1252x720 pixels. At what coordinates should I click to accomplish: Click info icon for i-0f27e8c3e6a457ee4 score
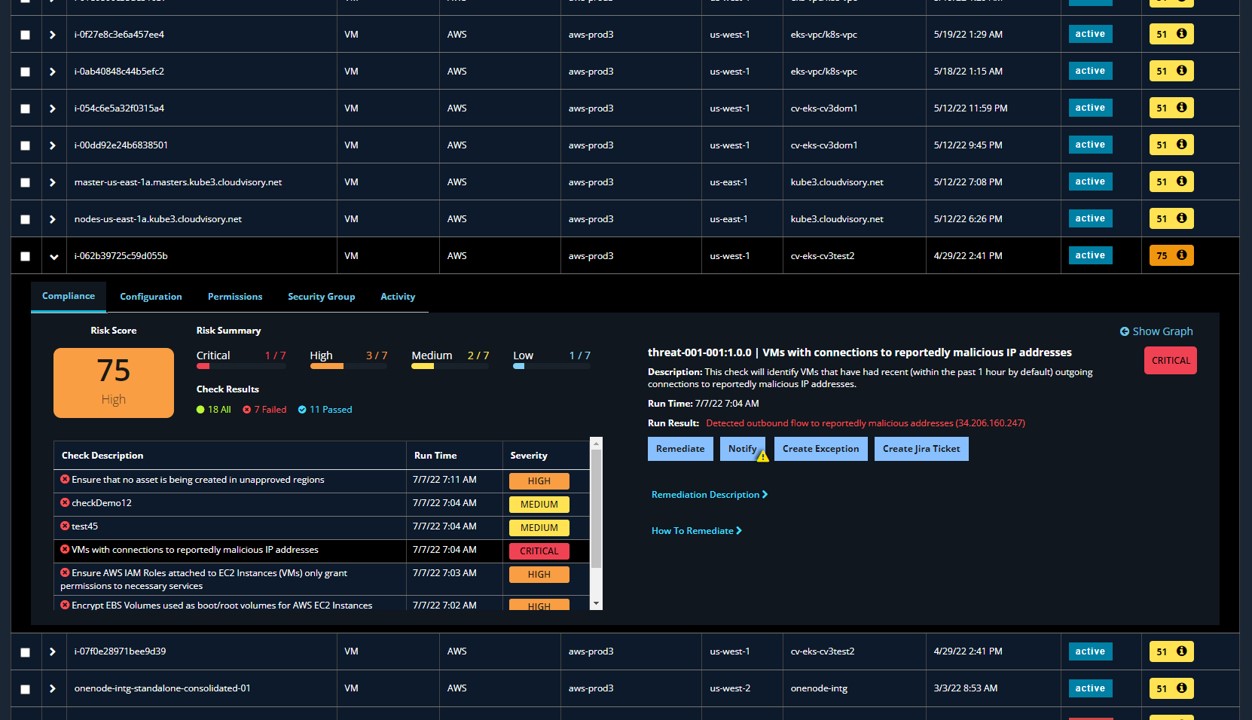[x=1181, y=34]
